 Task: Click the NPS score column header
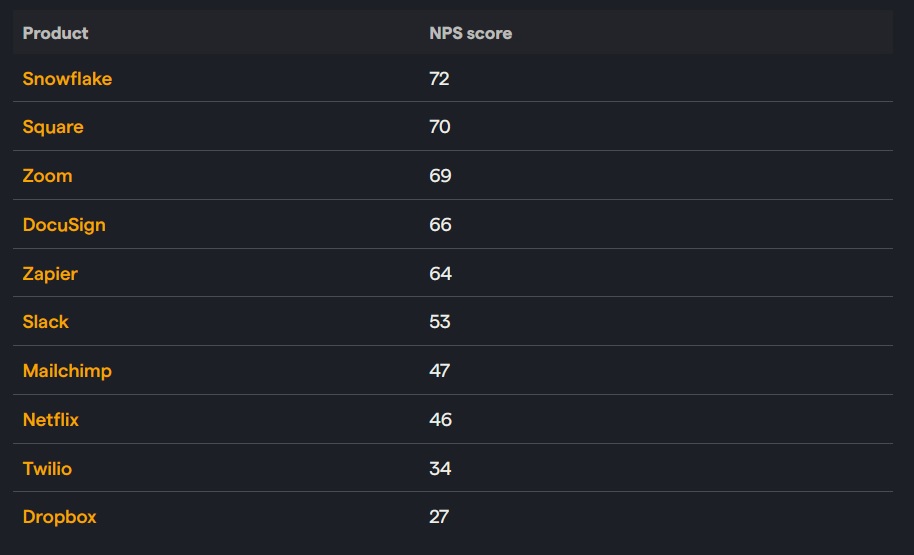pyautogui.click(x=470, y=33)
